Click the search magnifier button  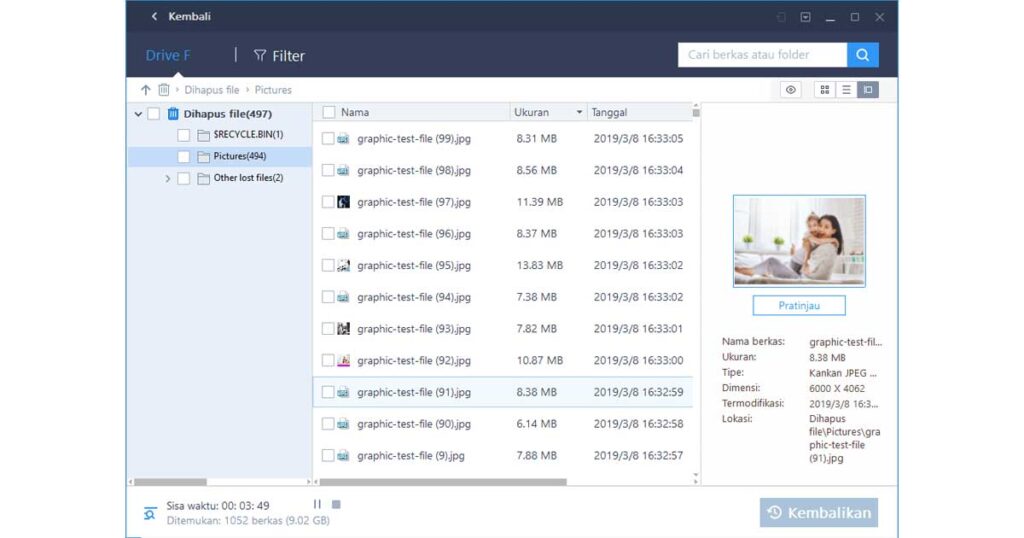click(862, 55)
